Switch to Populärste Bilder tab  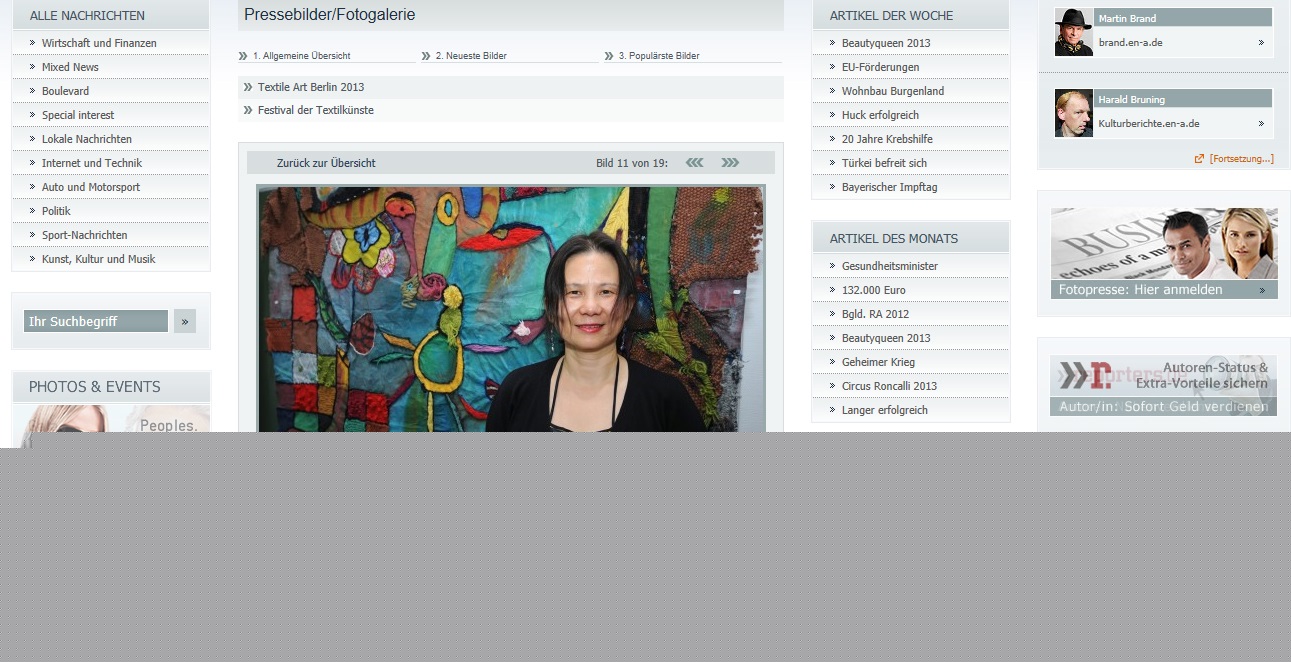(659, 56)
